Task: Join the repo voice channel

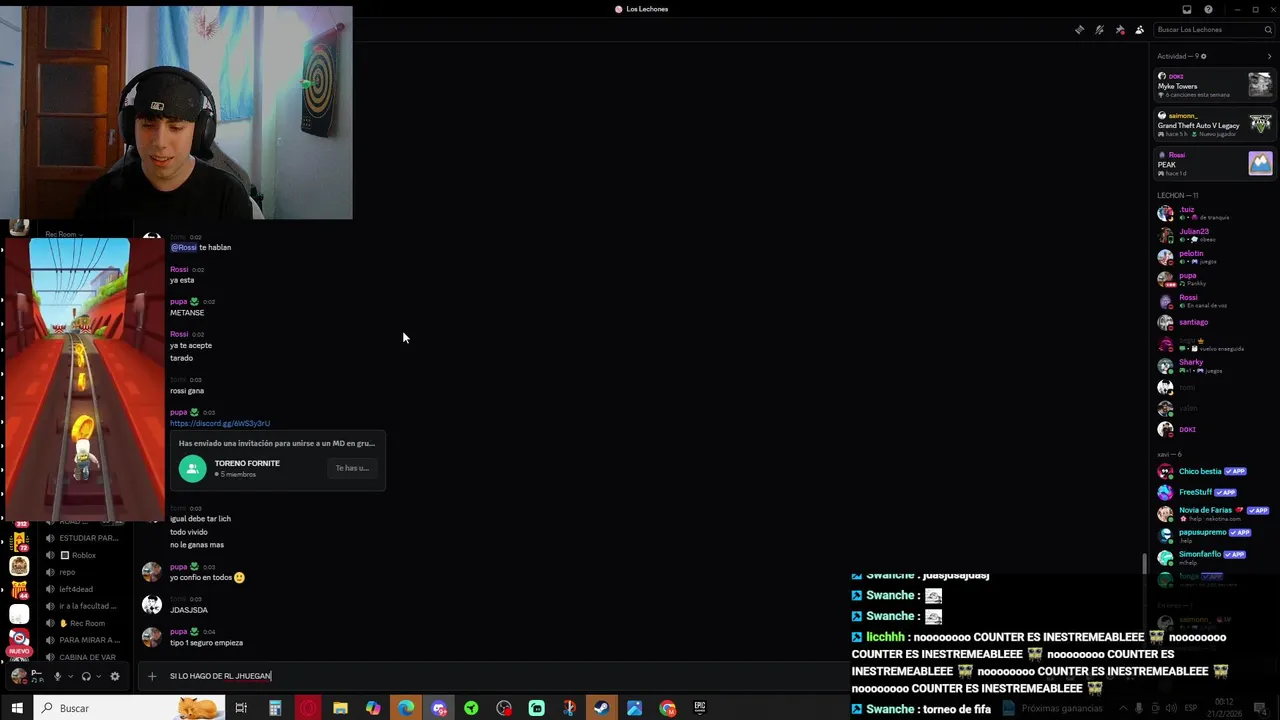Action: point(84,572)
